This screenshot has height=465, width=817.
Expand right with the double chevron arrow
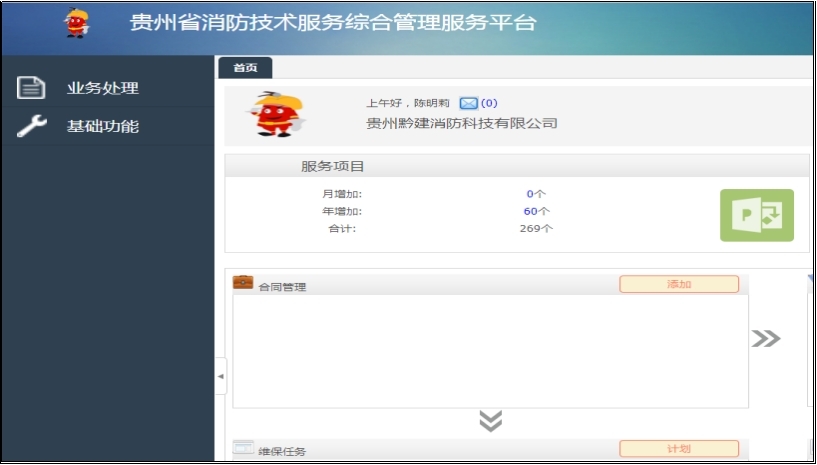(765, 339)
